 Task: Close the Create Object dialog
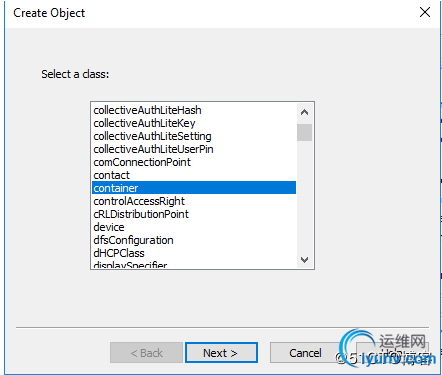pyautogui.click(x=425, y=12)
